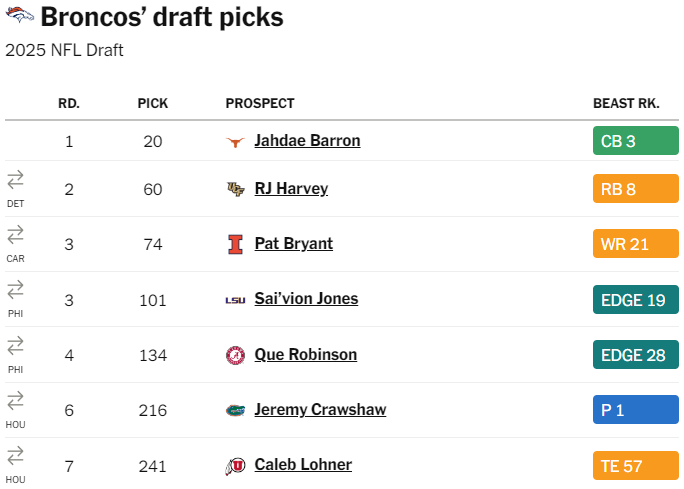This screenshot has height=489, width=684.
Task: Click the PROSPECT column header
Action: click(x=260, y=104)
